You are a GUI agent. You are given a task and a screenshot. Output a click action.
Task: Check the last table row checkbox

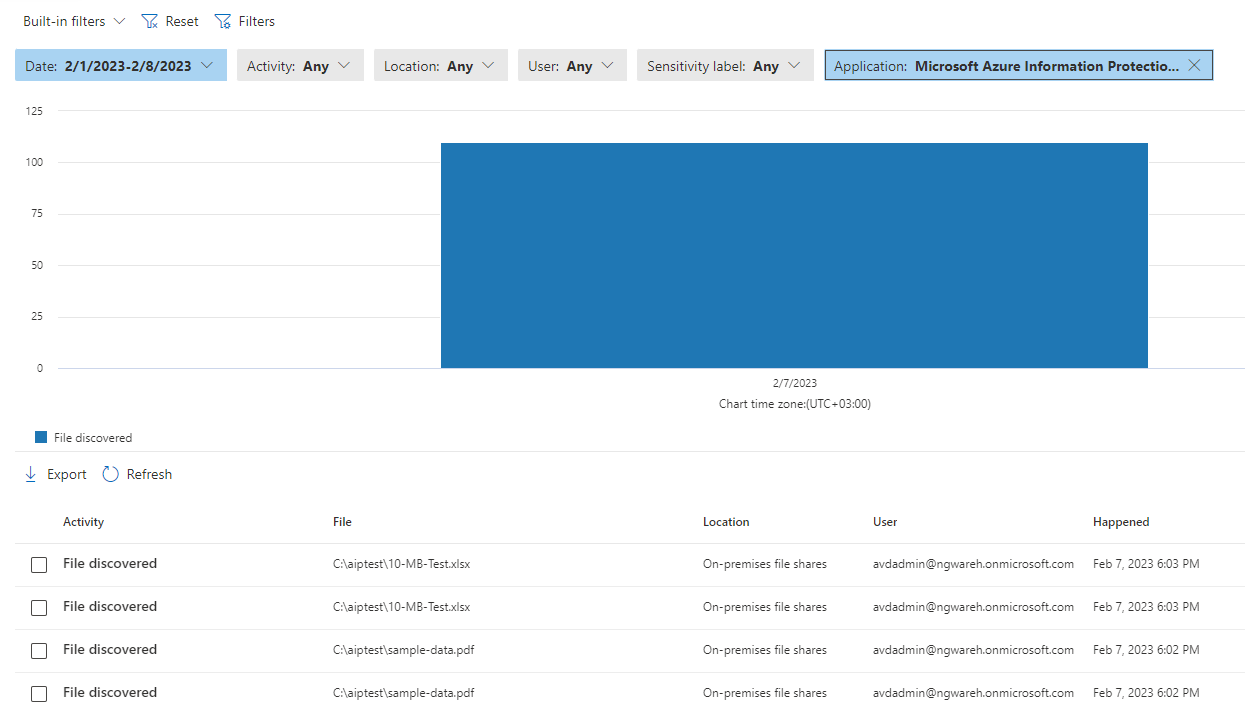[x=39, y=693]
